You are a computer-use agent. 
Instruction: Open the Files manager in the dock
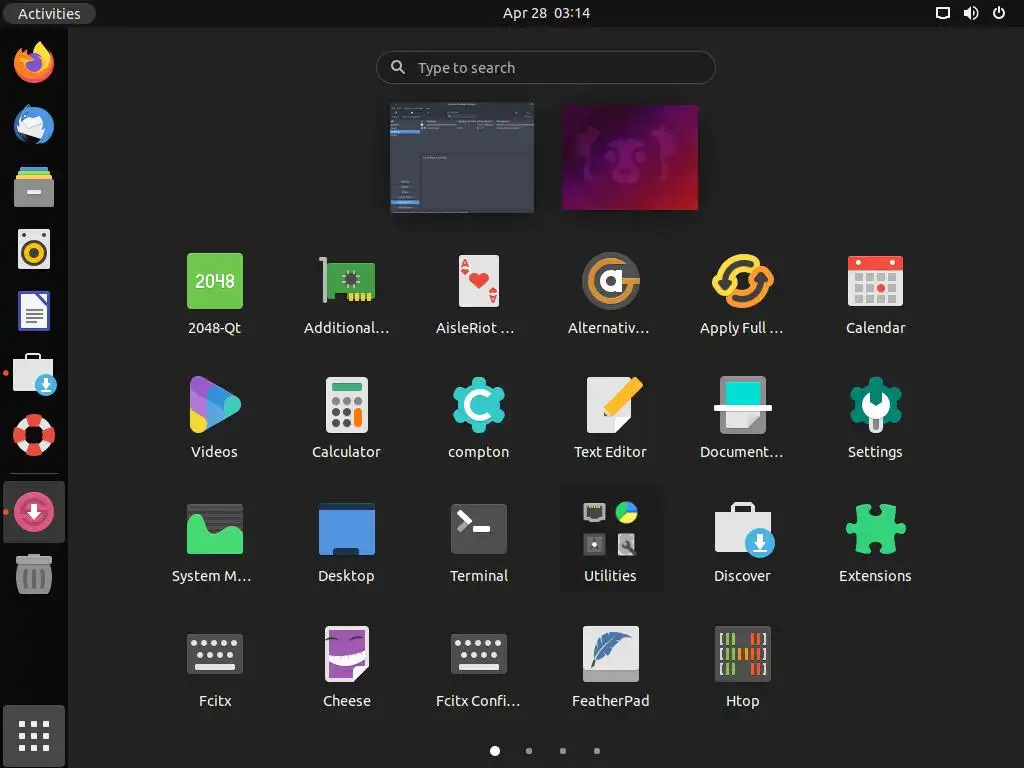pos(34,187)
